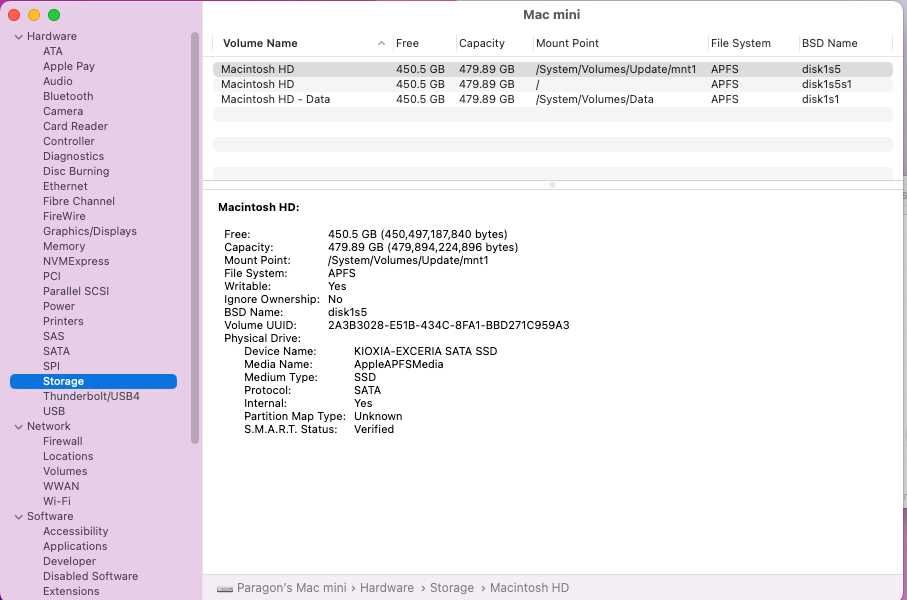Open Applications under Software

coord(75,546)
